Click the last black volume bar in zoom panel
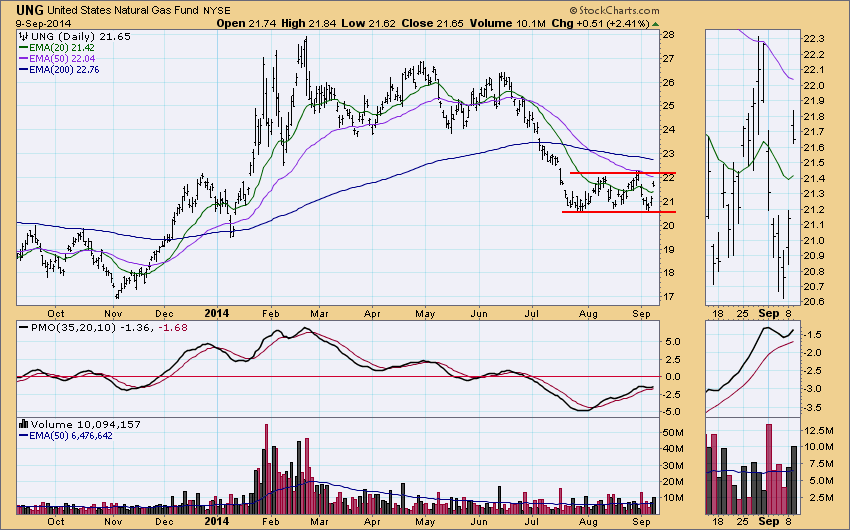 (x=794, y=480)
